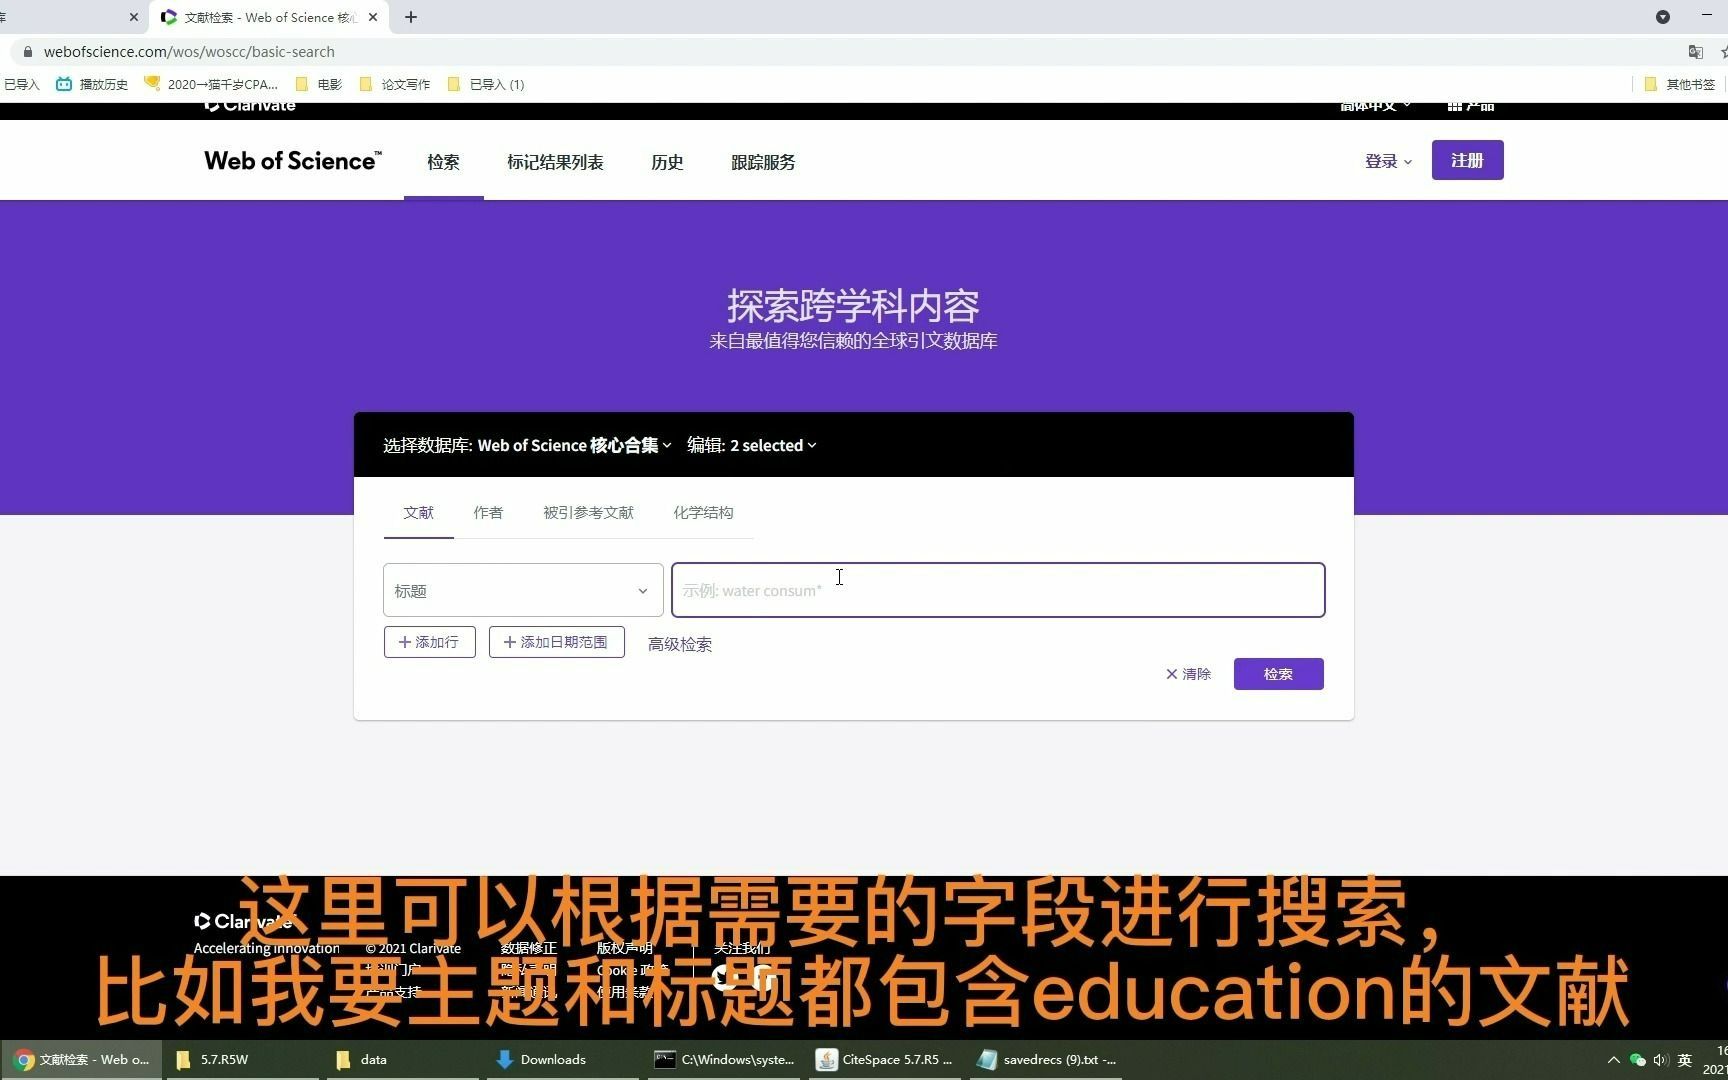Click the 注册 register button
The image size is (1728, 1080).
click(x=1467, y=160)
